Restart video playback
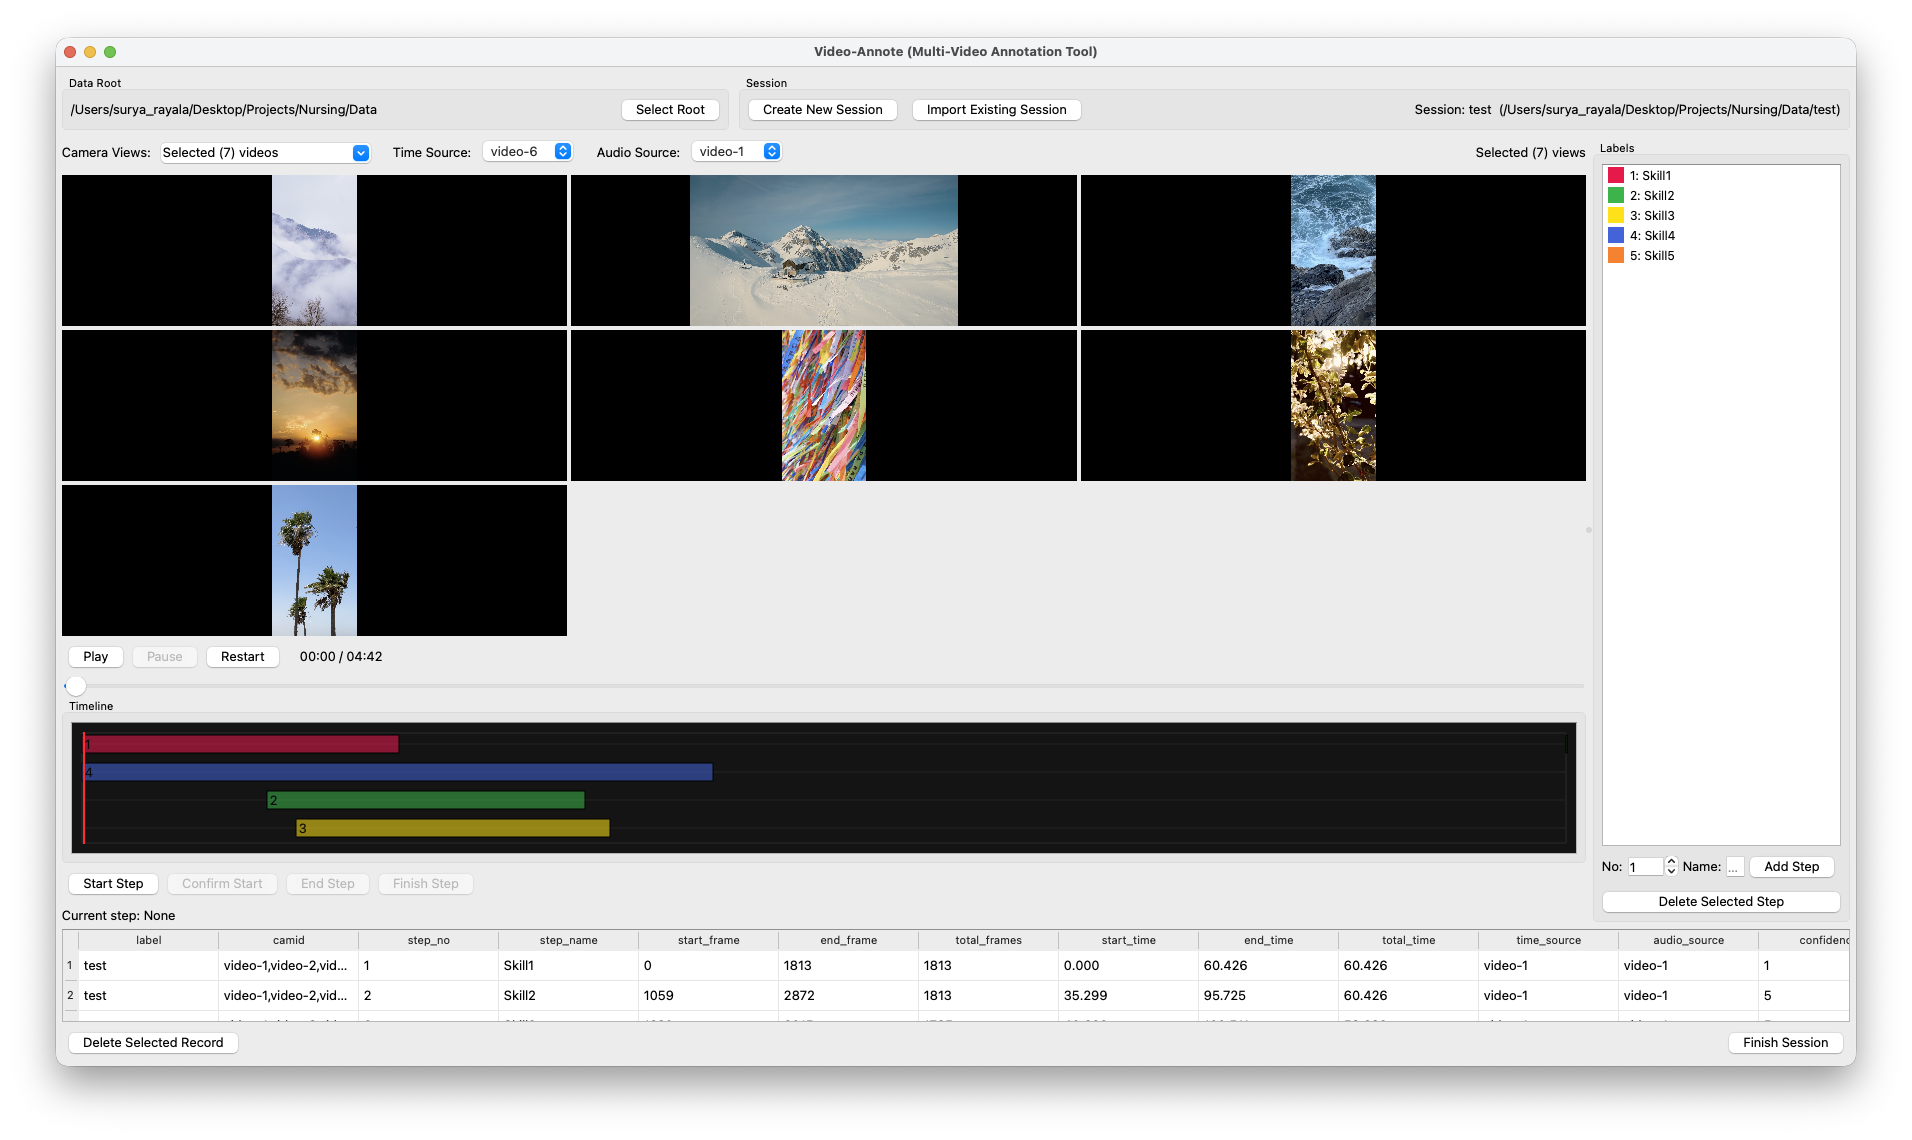Screen dimensions: 1912x1140 (242, 657)
